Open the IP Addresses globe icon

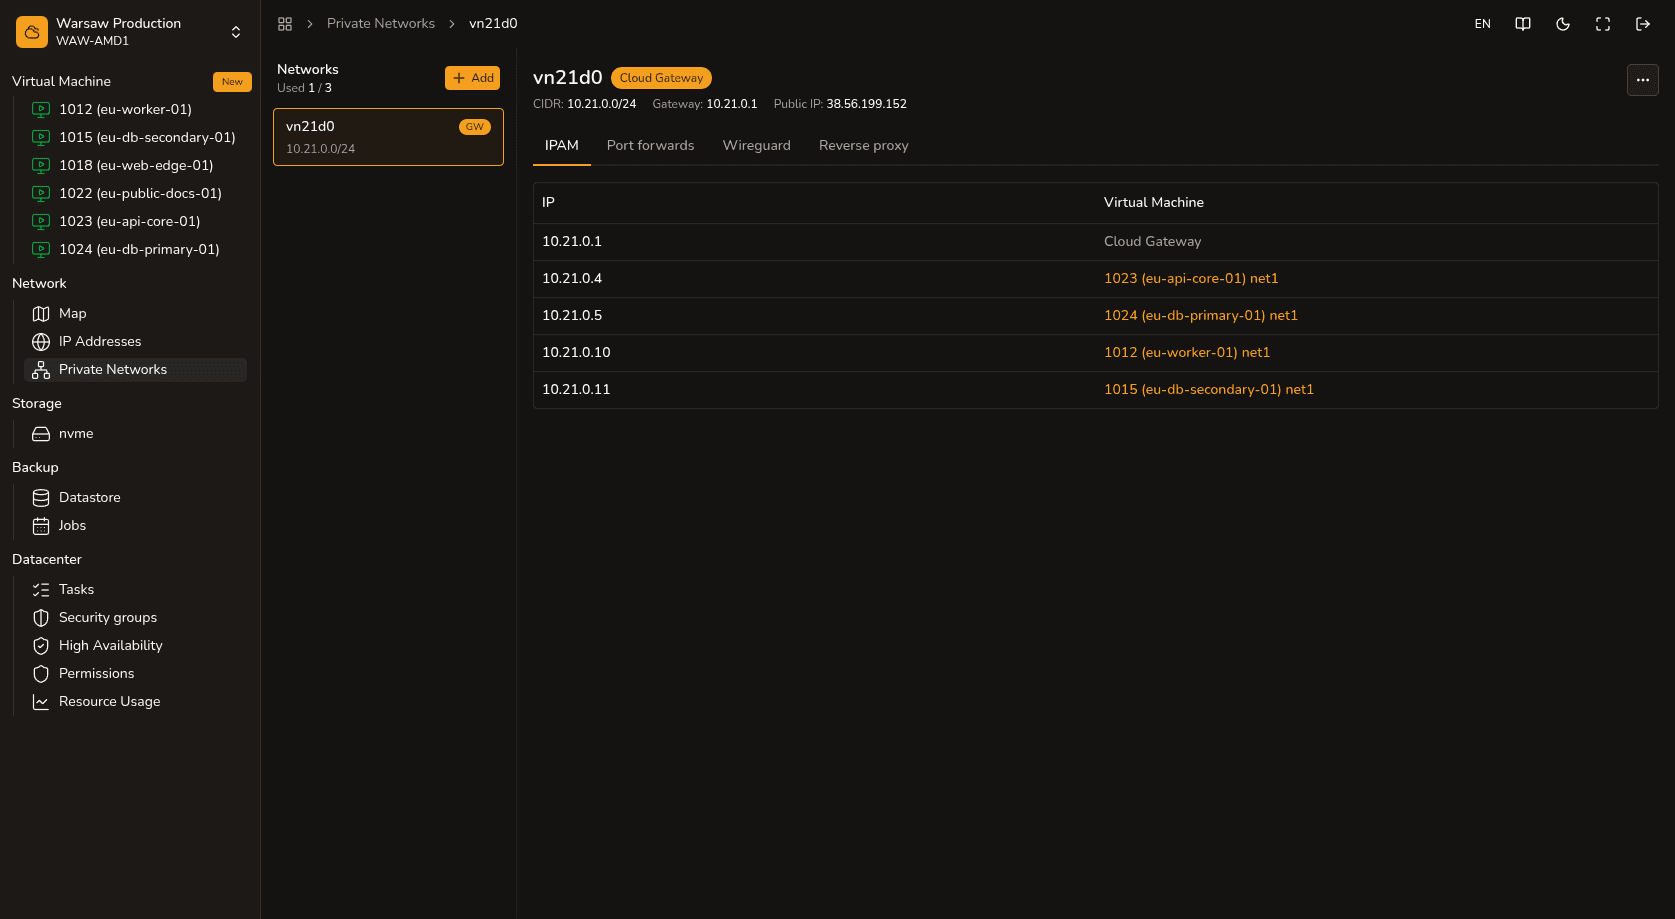click(41, 342)
